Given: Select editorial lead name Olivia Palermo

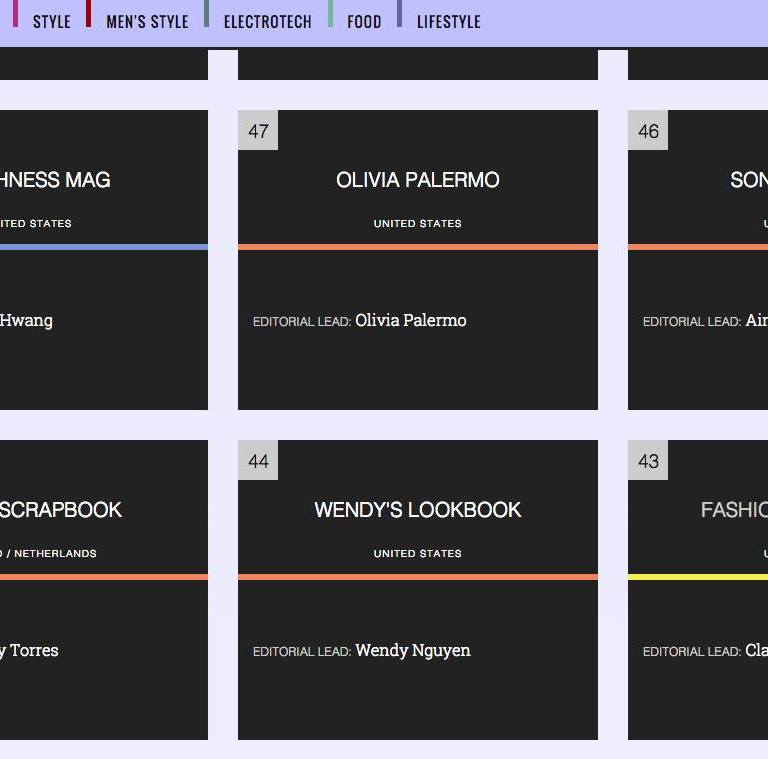Looking at the screenshot, I should point(410,321).
